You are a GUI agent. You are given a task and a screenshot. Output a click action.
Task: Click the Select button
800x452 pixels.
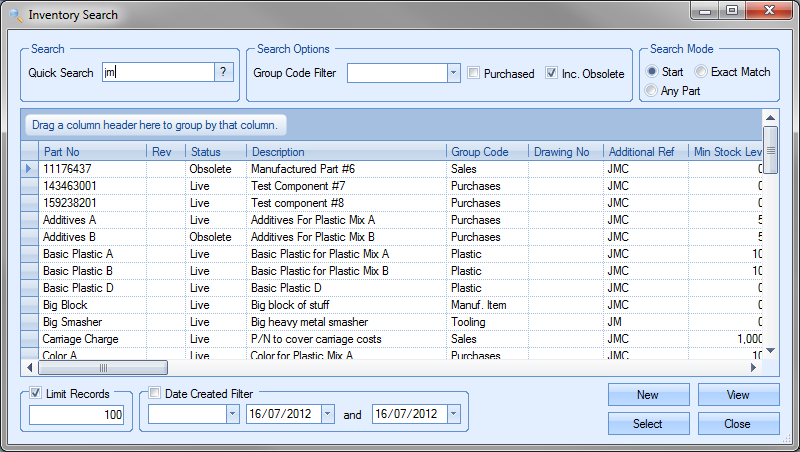coord(648,424)
